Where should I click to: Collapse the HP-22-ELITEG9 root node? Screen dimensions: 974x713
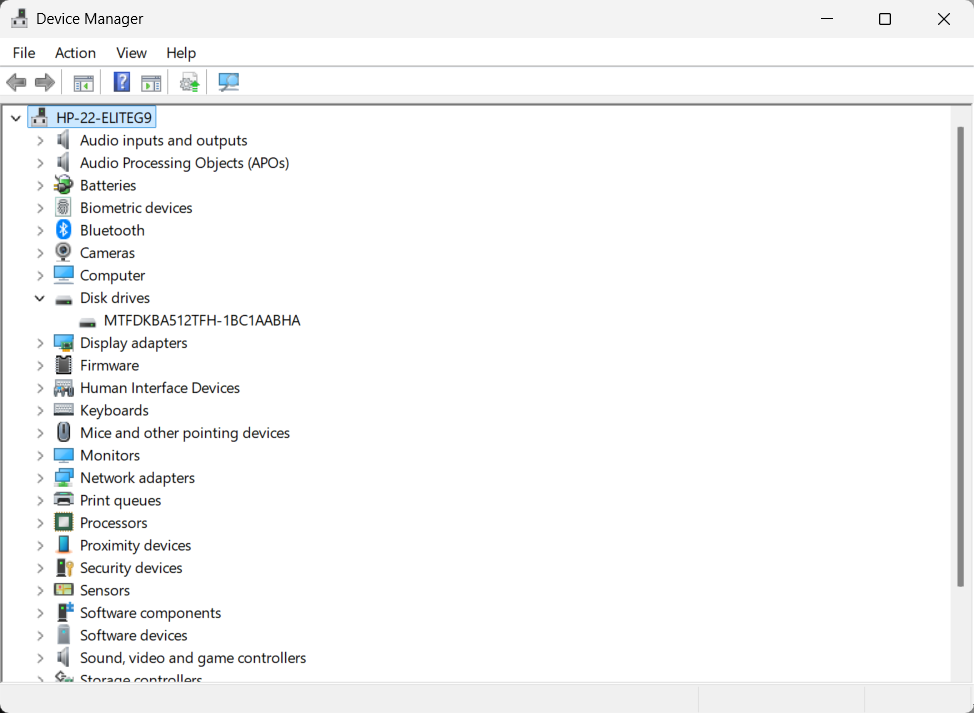[16, 118]
